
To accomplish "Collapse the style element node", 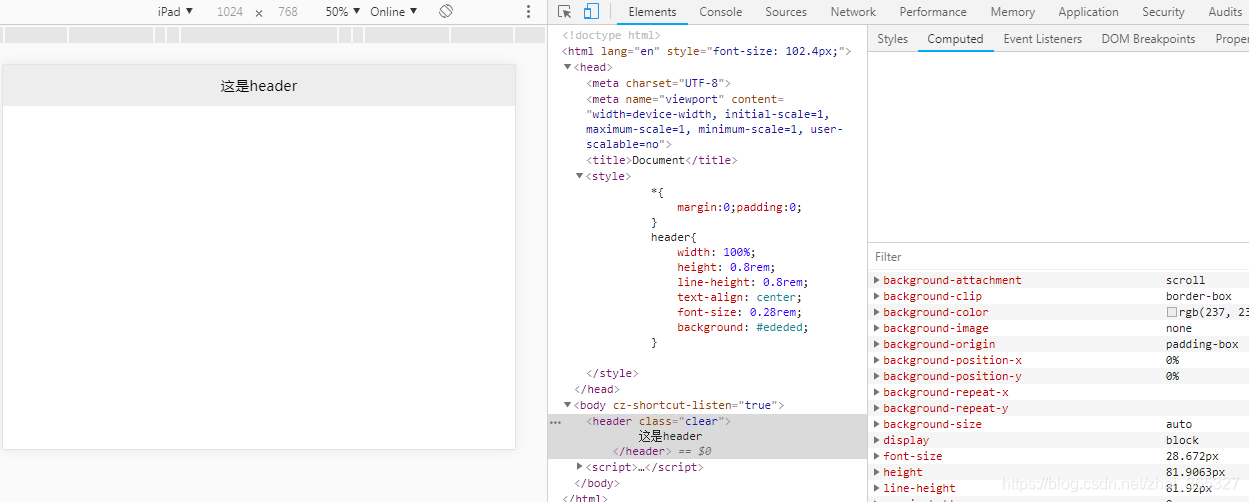I will pyautogui.click(x=580, y=176).
